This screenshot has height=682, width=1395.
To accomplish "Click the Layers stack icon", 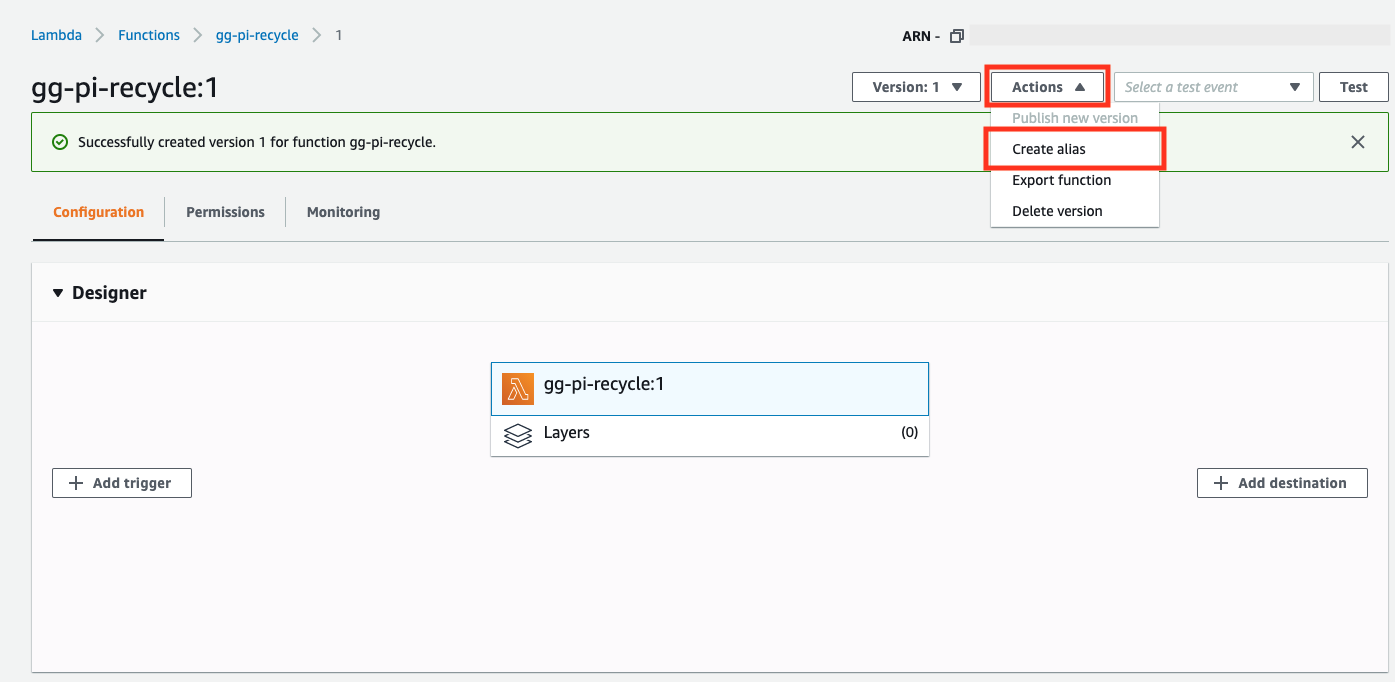I will point(518,436).
